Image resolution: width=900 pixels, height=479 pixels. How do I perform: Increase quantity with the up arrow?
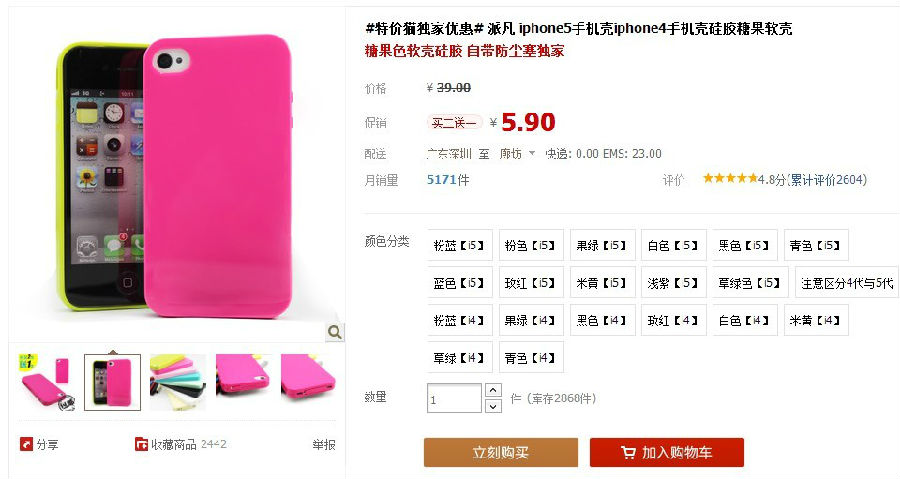493,390
